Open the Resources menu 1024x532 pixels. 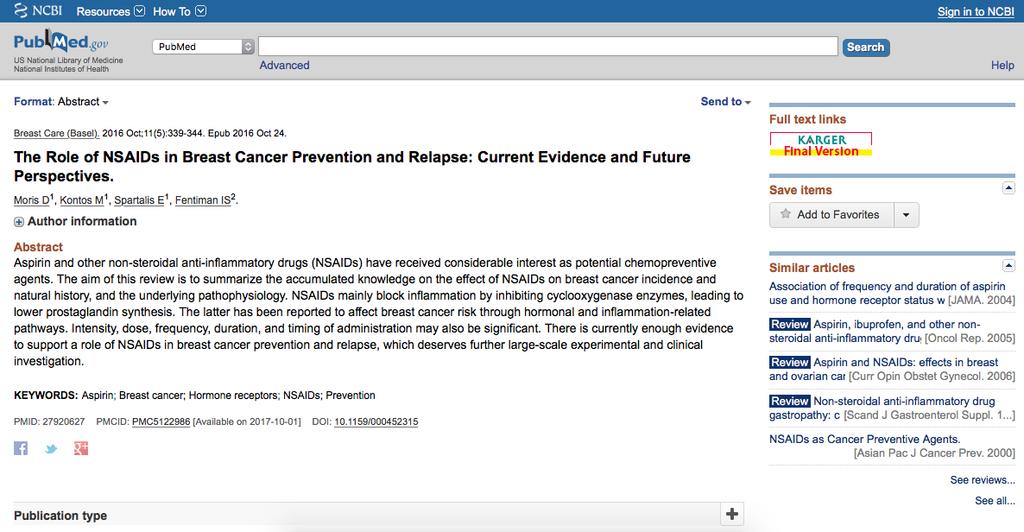pyautogui.click(x=110, y=11)
